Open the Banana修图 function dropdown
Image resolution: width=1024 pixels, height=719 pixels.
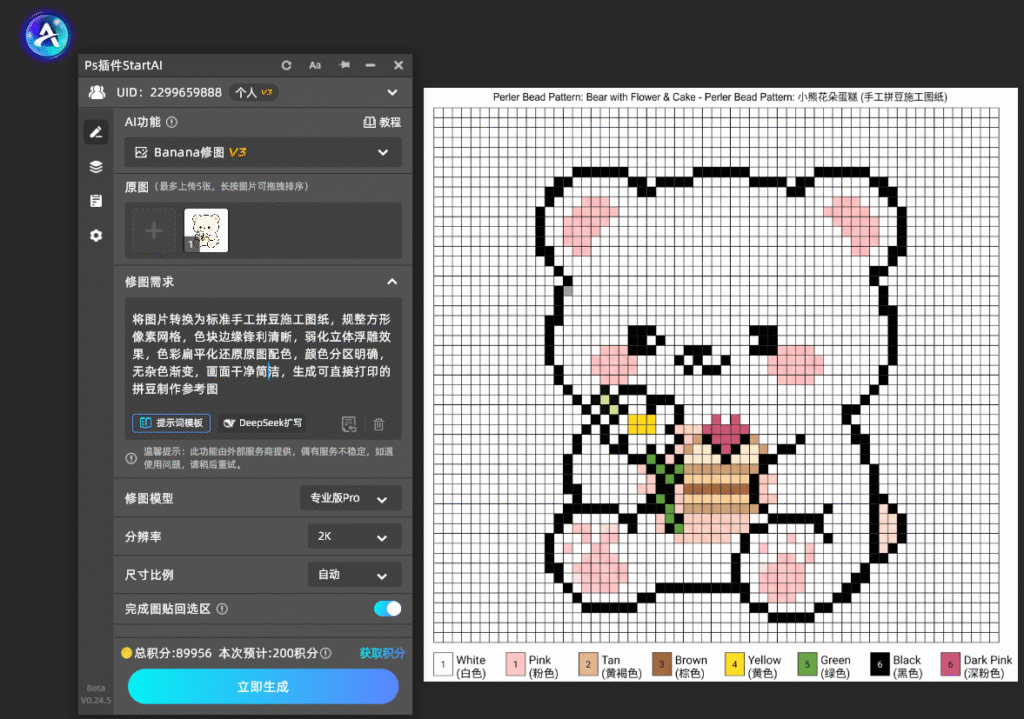(x=263, y=152)
